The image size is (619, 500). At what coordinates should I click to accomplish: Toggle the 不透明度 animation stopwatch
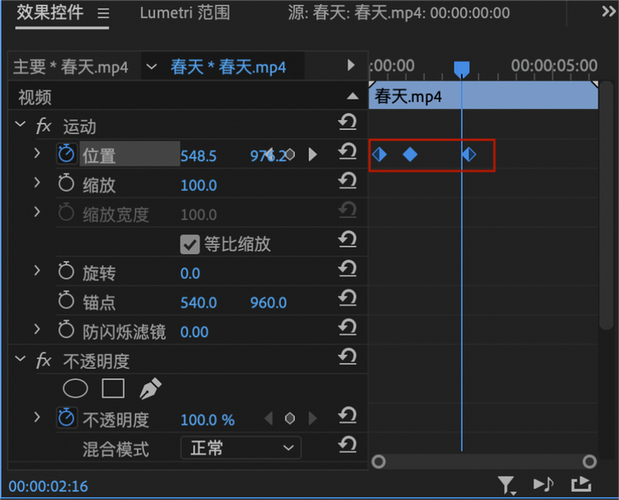(66, 418)
